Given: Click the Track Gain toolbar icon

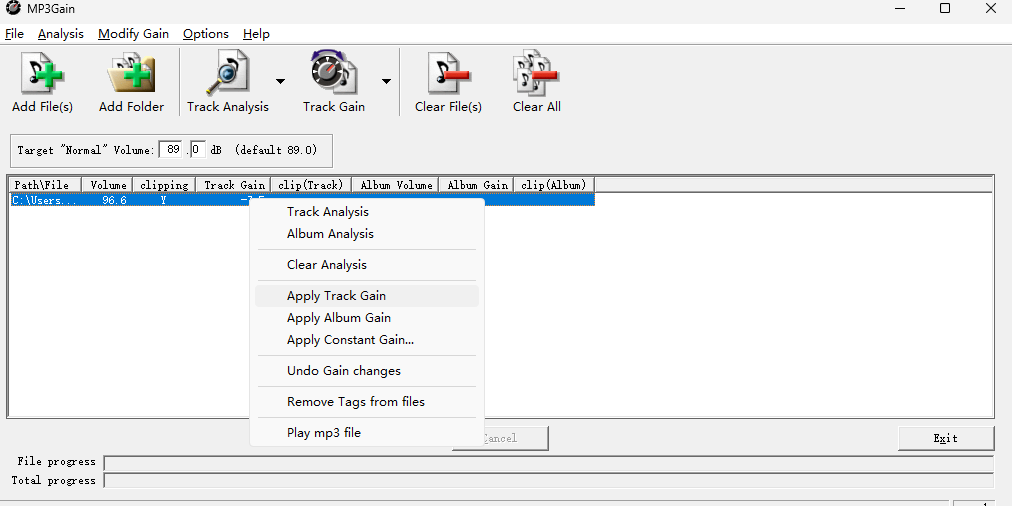Looking at the screenshot, I should coord(334,82).
